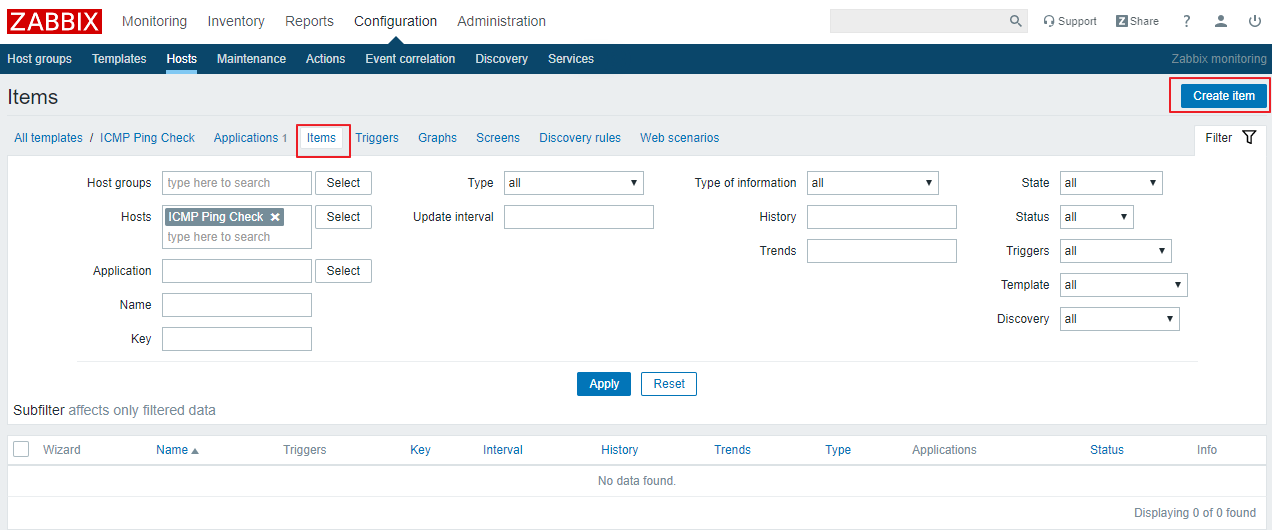This screenshot has width=1272, height=530.
Task: Click the search magnifier icon
Action: pyautogui.click(x=1016, y=21)
